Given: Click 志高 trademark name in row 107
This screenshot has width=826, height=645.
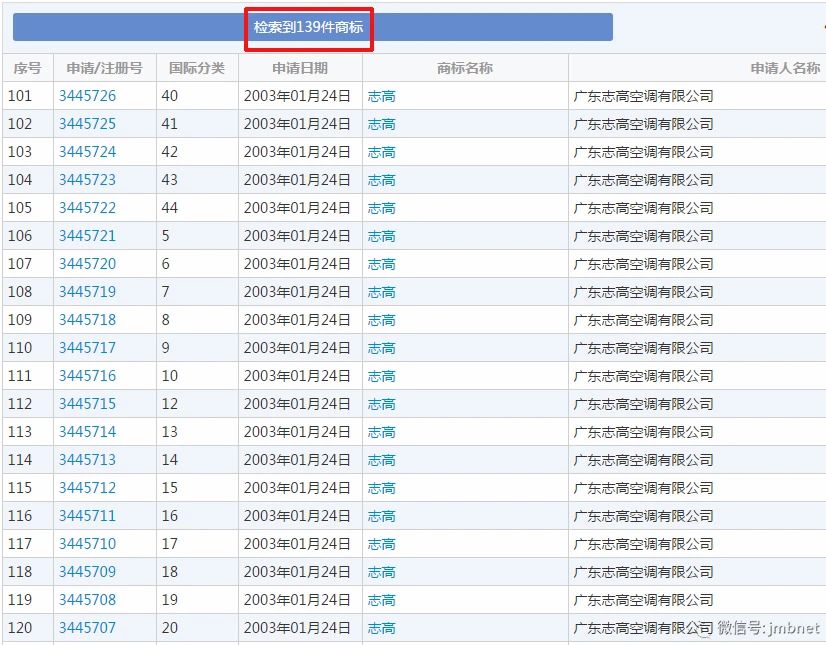Looking at the screenshot, I should pos(381,263).
